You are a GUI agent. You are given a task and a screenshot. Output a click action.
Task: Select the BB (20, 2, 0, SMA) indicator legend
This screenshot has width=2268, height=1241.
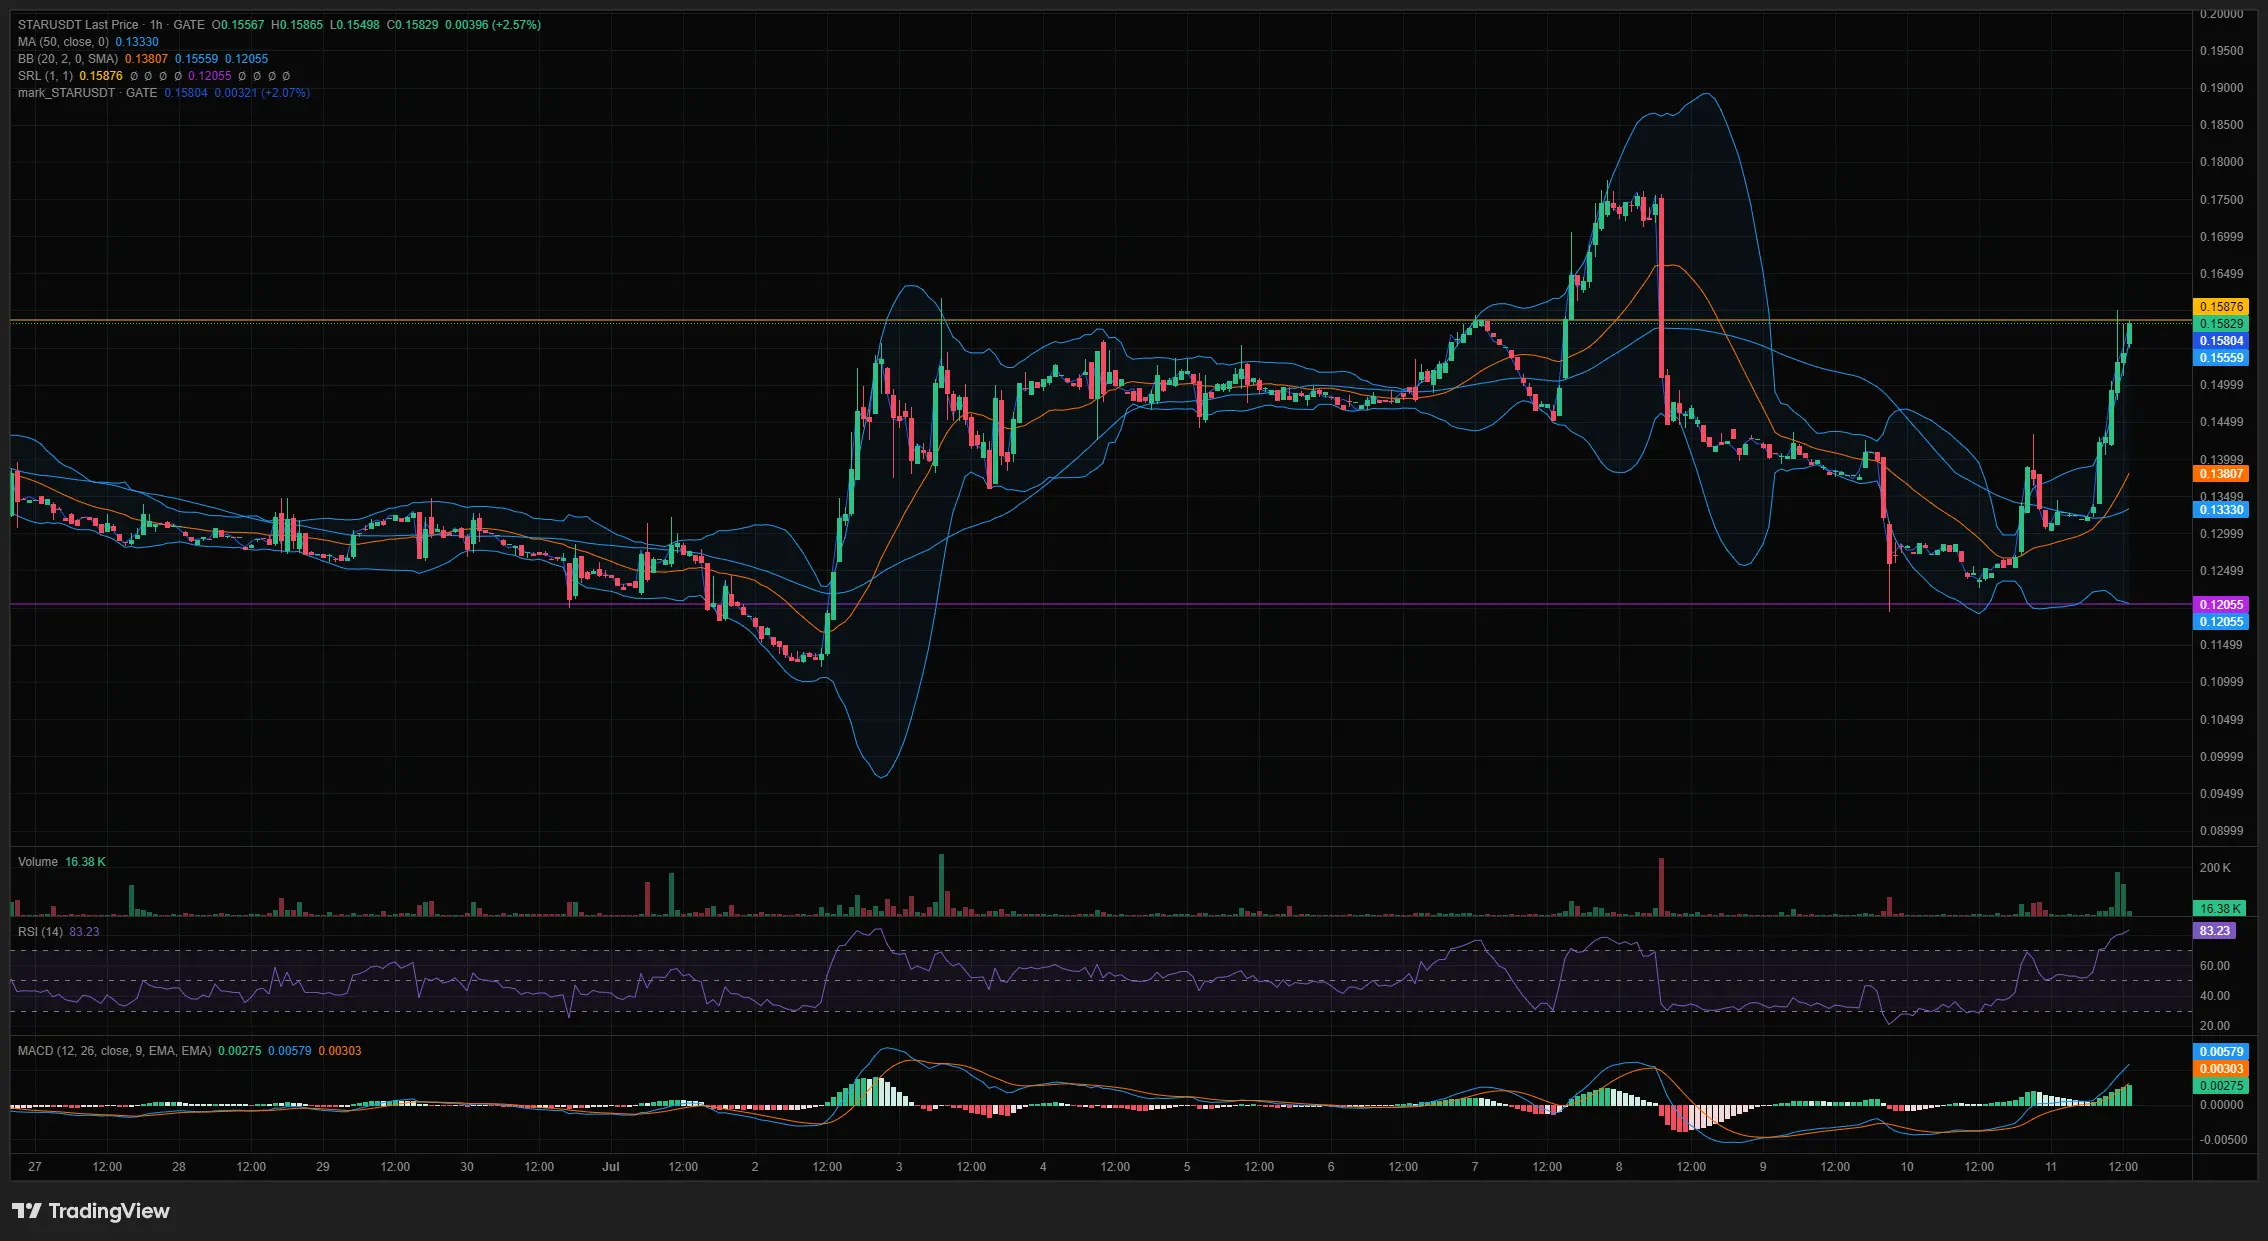click(68, 59)
